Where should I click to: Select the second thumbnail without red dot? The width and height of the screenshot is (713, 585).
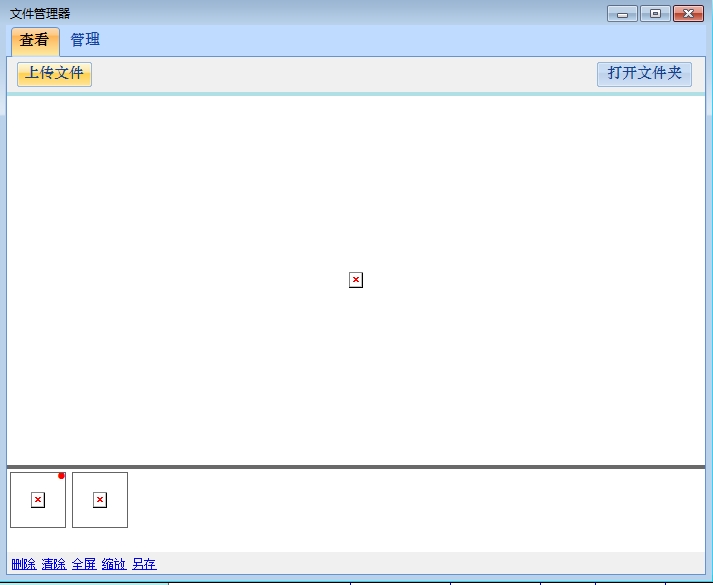100,500
